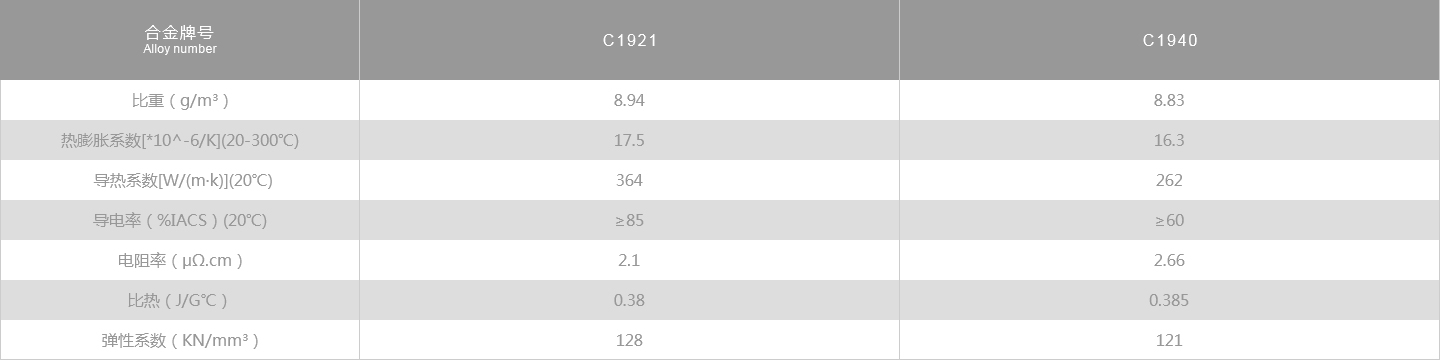Select the ≥60 conductivity value
This screenshot has height=360, width=1440.
[1169, 220]
